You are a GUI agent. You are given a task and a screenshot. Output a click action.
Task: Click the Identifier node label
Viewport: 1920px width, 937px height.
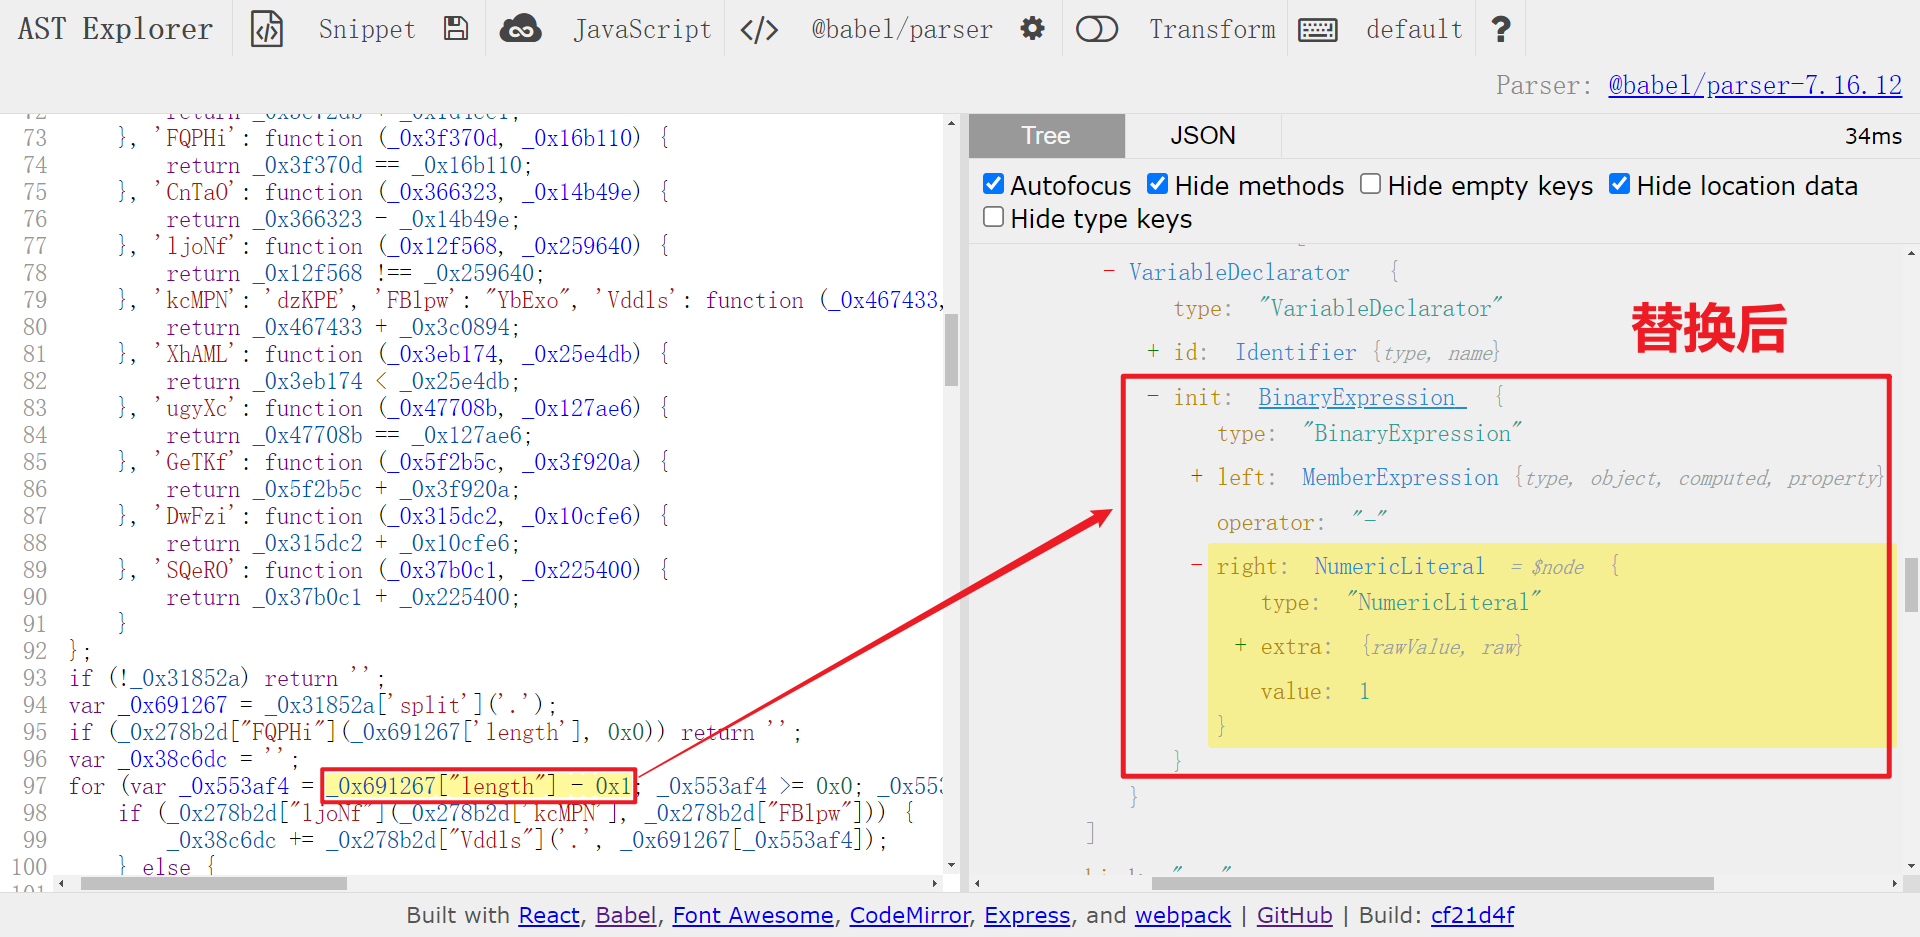click(1296, 352)
